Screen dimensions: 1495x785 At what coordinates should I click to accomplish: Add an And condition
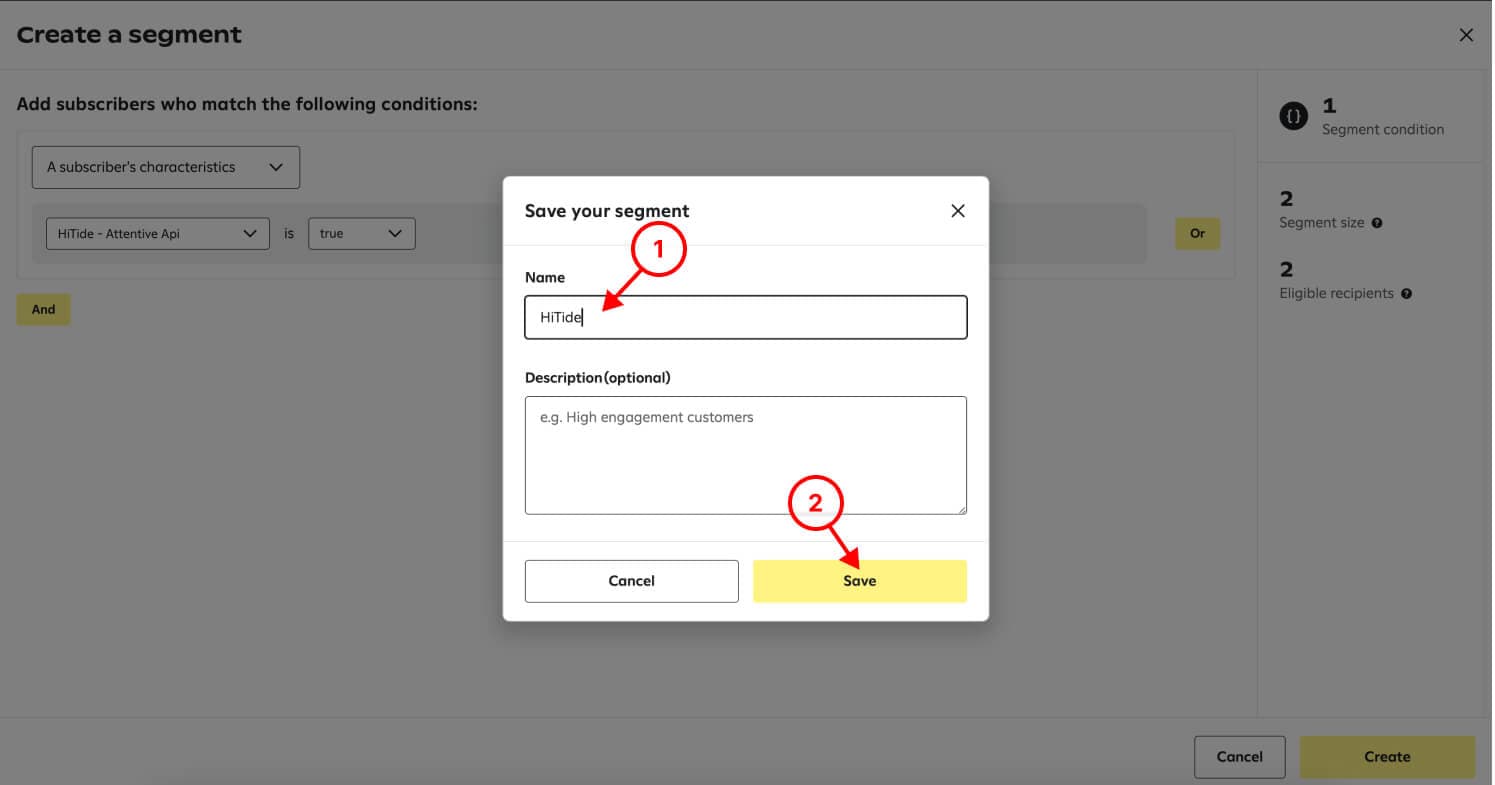click(43, 309)
